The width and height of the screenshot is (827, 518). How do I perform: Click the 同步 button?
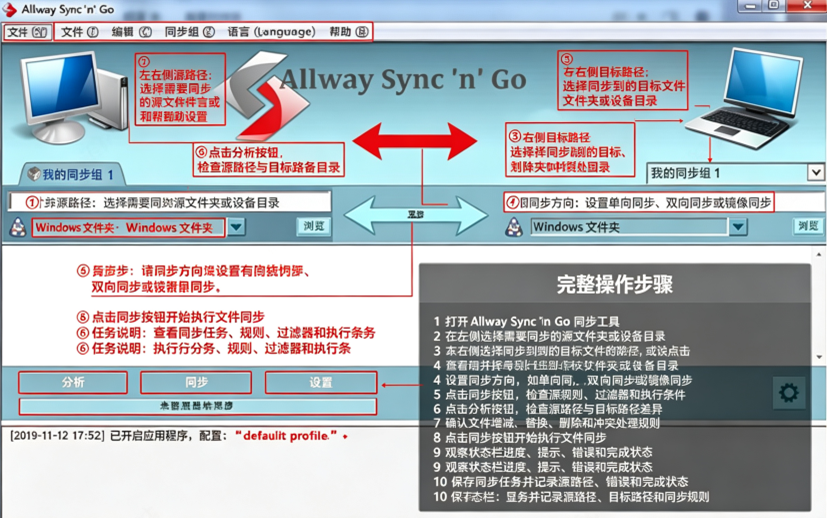click(196, 382)
